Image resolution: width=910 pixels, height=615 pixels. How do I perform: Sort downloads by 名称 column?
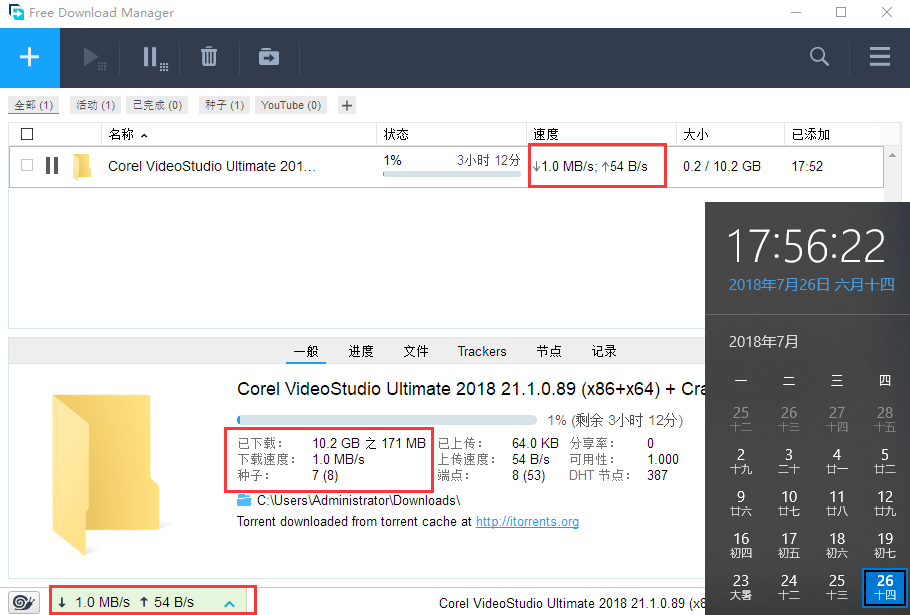(128, 135)
